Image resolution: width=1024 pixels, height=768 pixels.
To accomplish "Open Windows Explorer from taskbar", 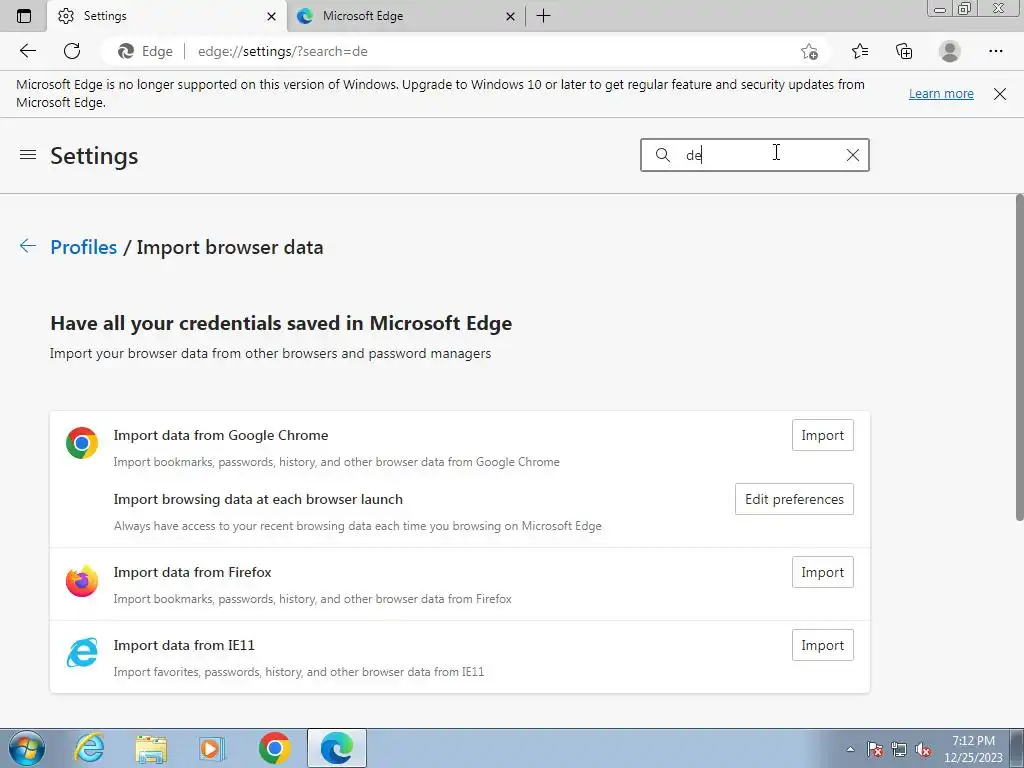I will point(151,748).
